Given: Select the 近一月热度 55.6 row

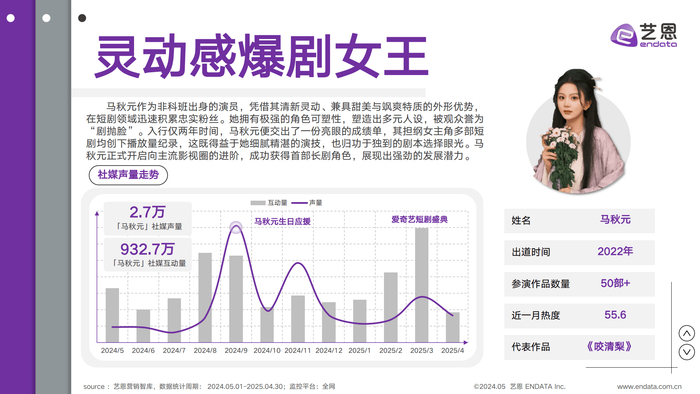Looking at the screenshot, I should 579,315.
